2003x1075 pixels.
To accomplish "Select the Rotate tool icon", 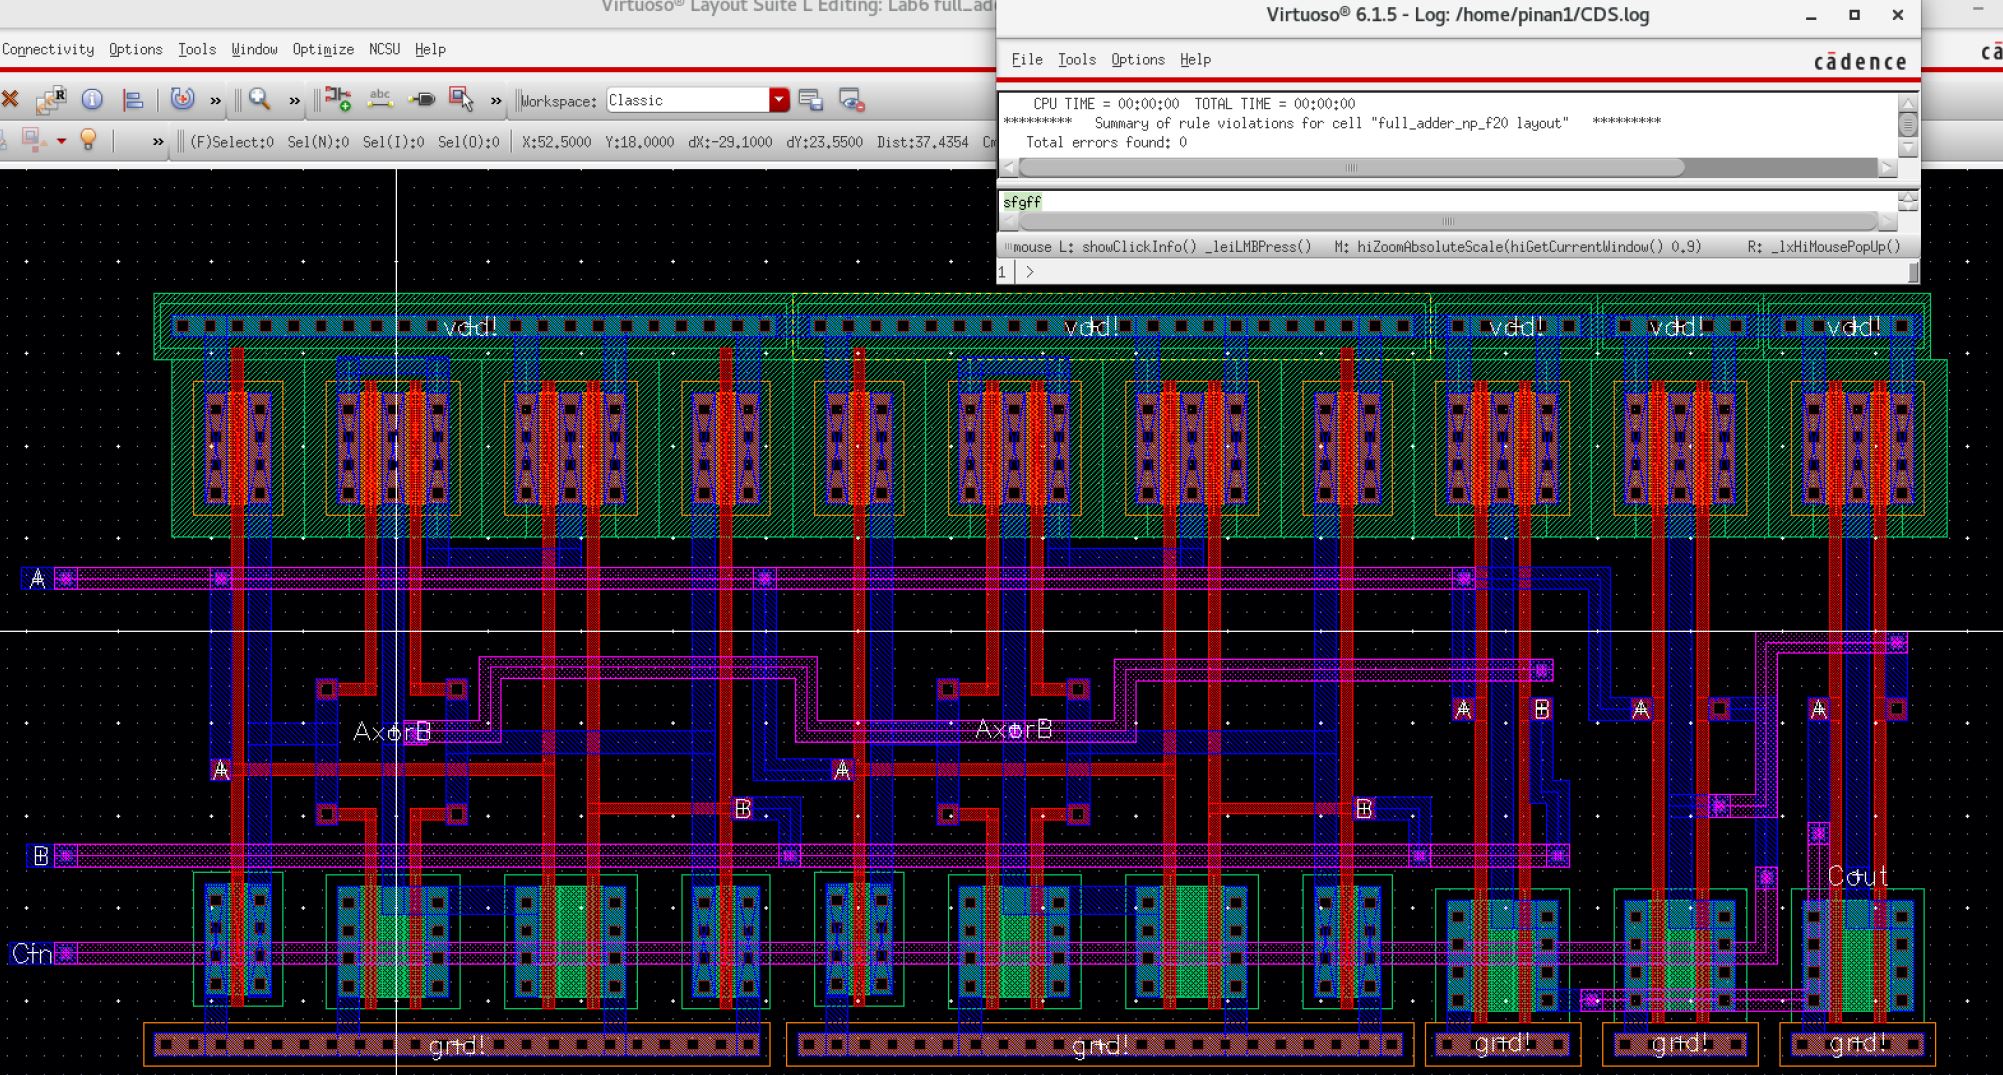I will (x=182, y=99).
